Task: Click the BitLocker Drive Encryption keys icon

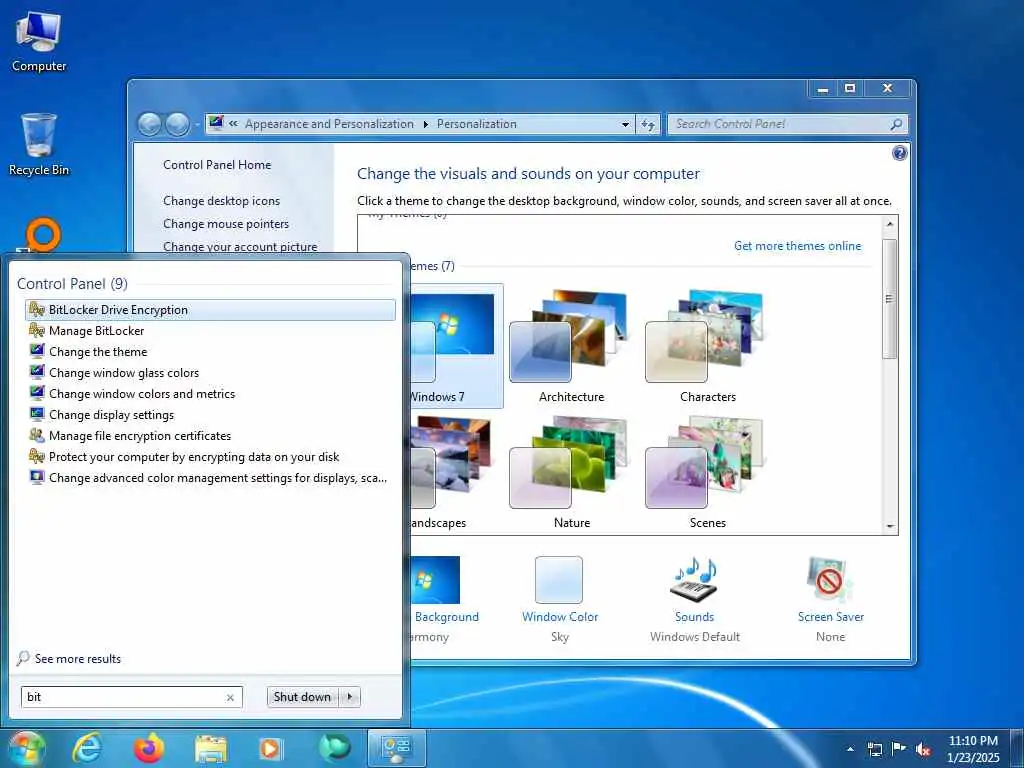Action: point(37,309)
